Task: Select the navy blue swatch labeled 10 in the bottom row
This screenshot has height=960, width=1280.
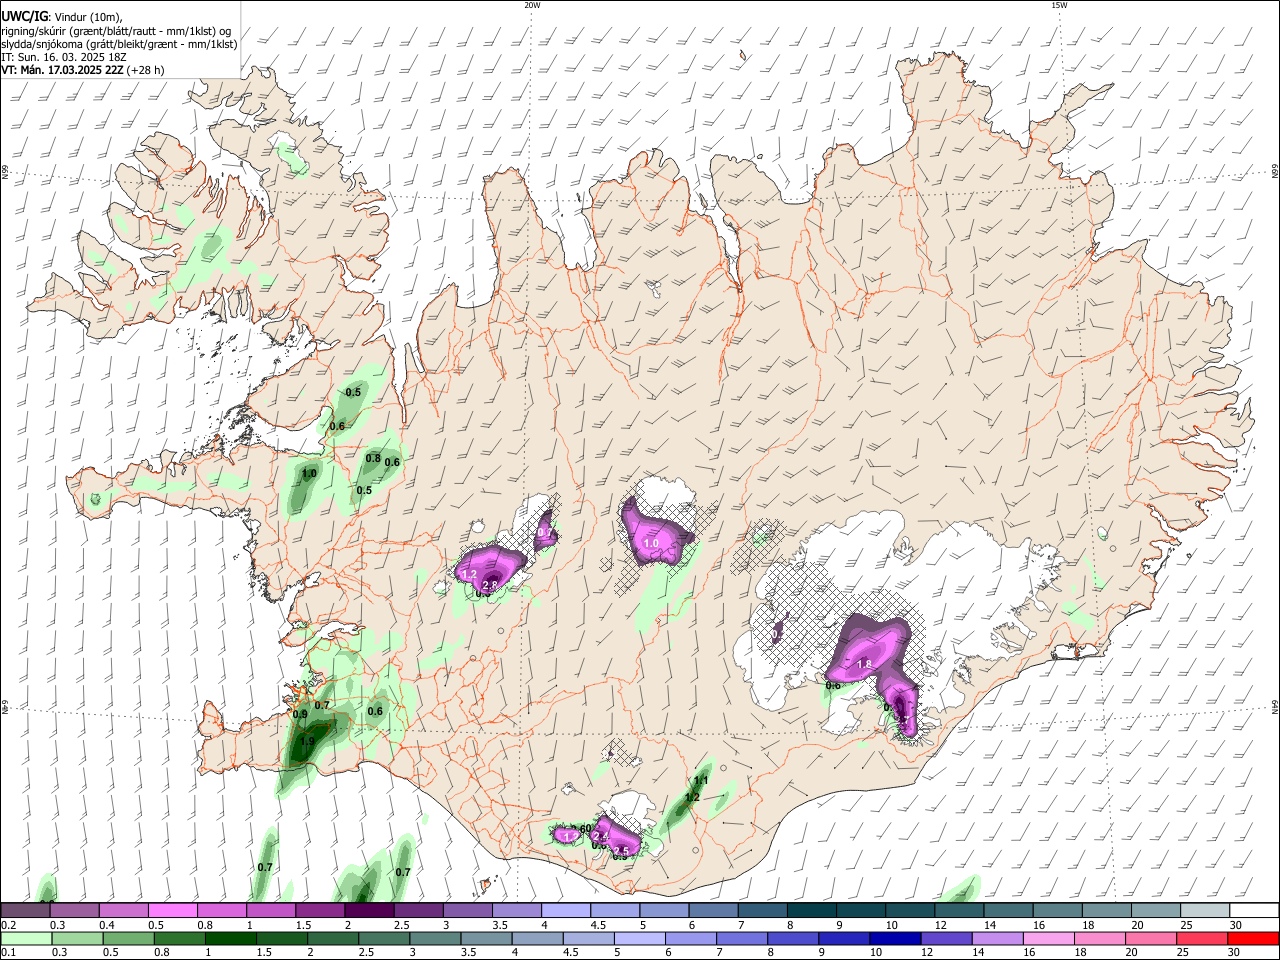Action: click(x=893, y=938)
